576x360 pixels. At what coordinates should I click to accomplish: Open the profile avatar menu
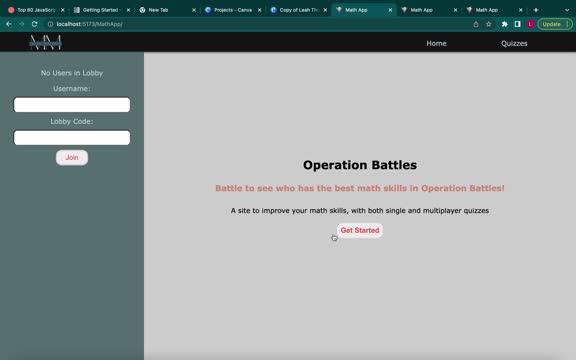coord(530,24)
